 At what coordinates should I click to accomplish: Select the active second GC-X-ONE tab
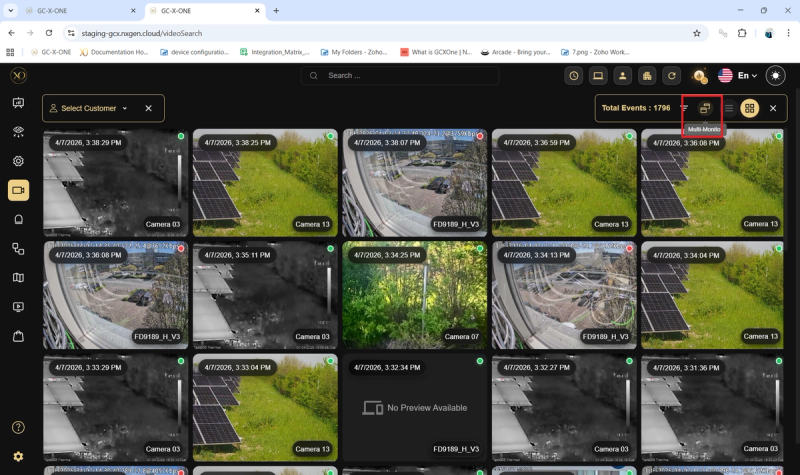(x=205, y=10)
